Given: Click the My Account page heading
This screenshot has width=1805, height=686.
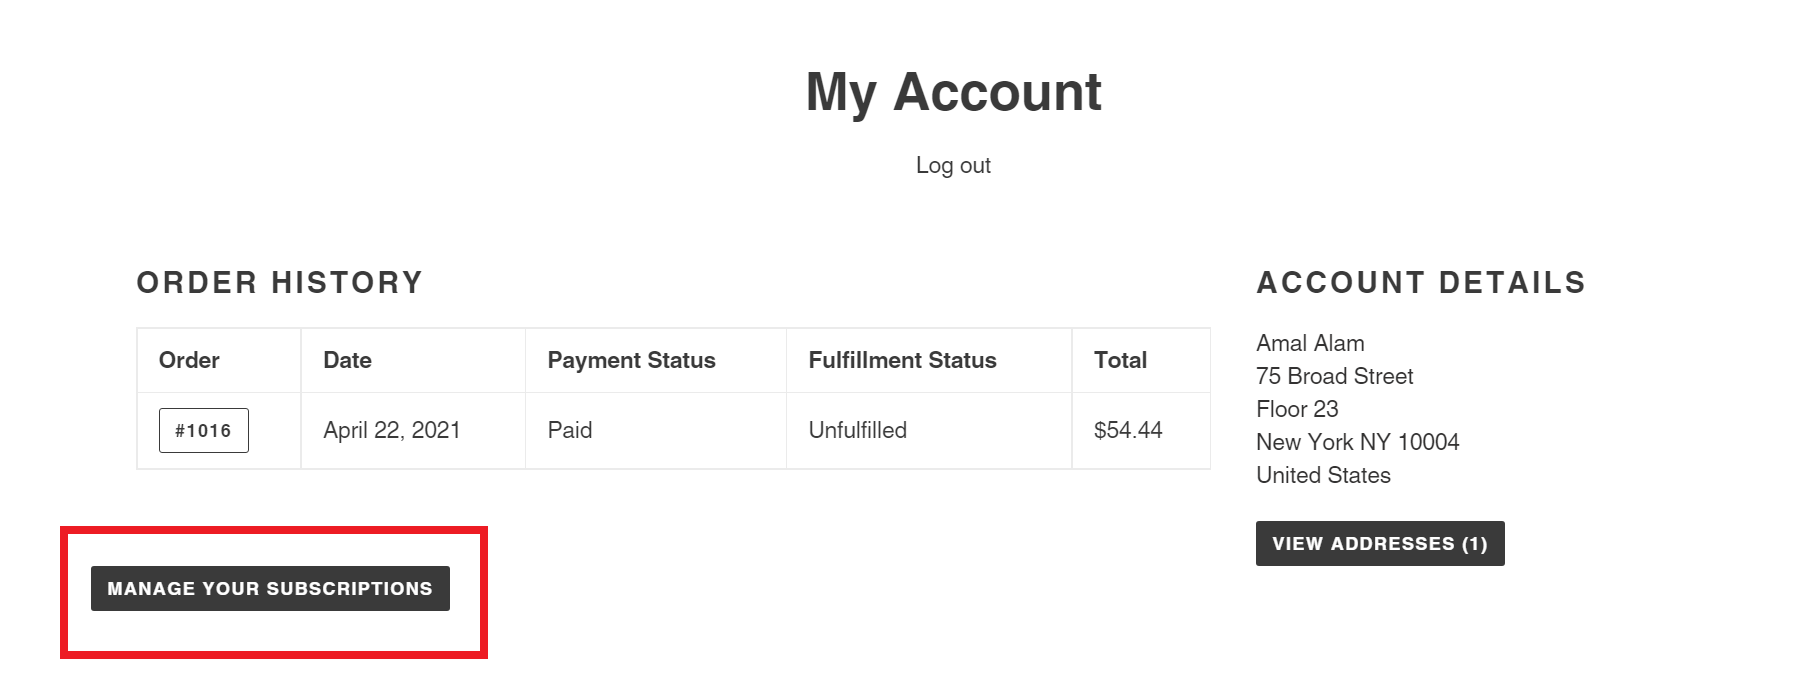Looking at the screenshot, I should (953, 92).
